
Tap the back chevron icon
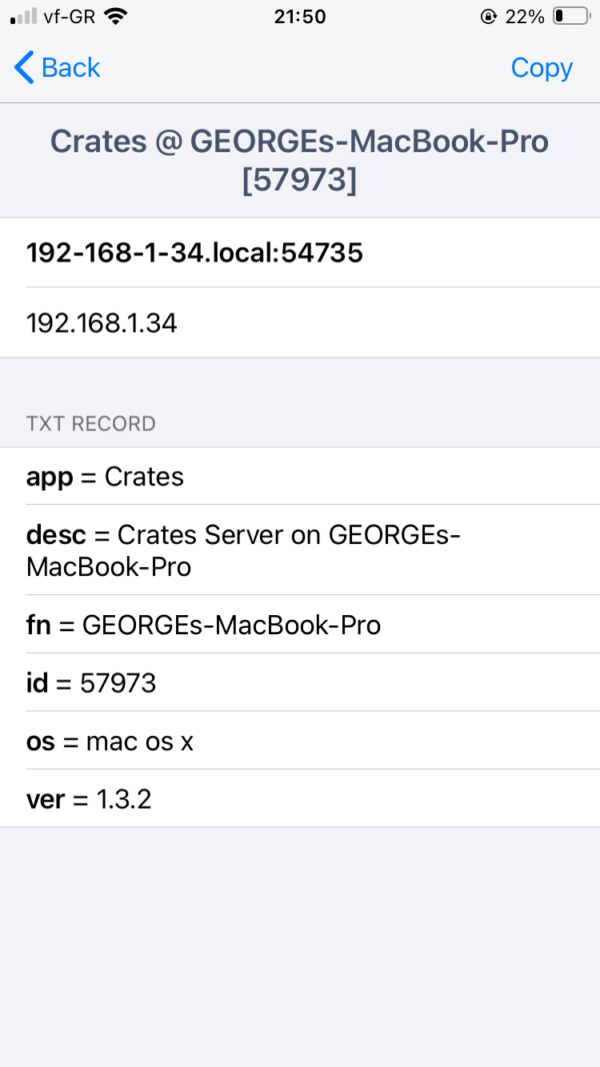pyautogui.click(x=21, y=68)
